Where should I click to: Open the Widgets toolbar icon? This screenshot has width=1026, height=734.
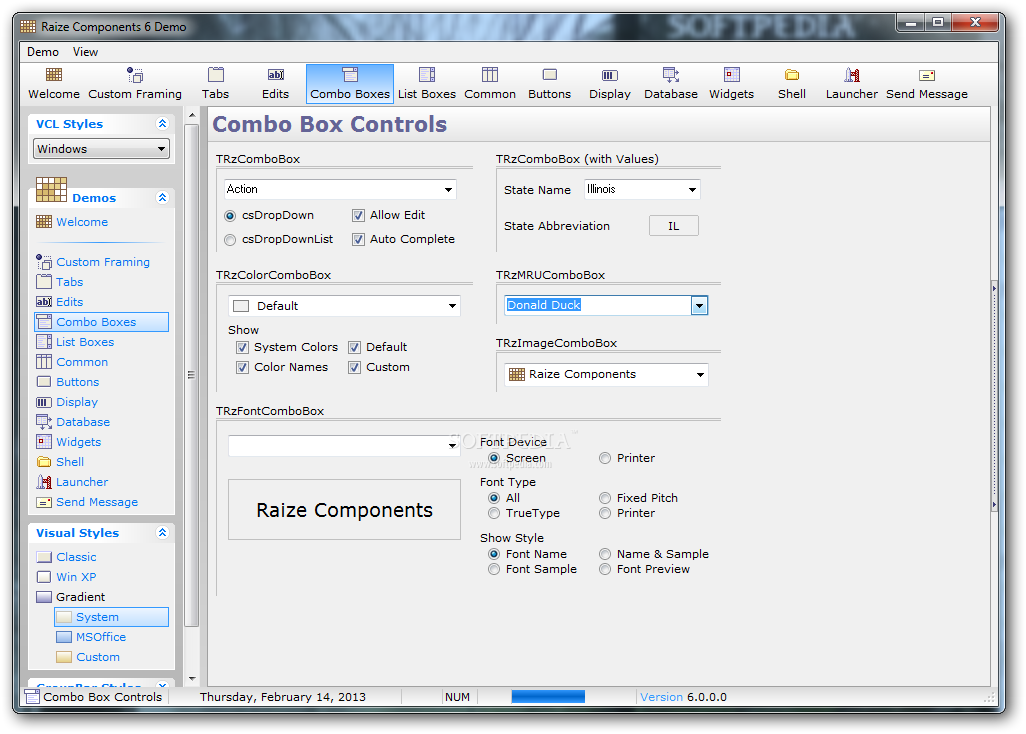[x=732, y=75]
